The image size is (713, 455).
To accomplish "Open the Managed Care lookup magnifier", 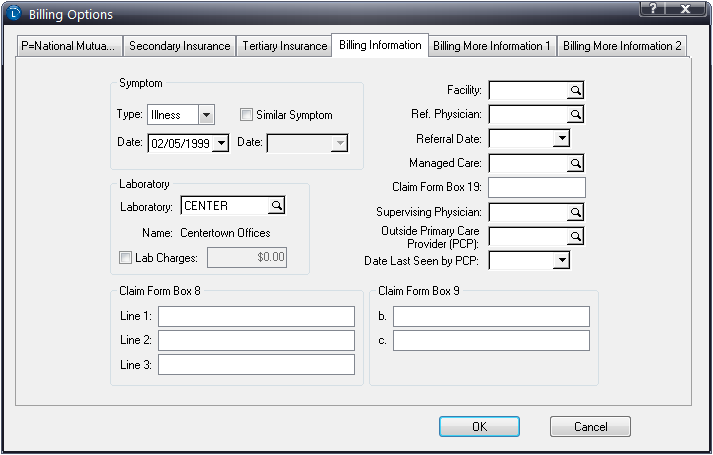I will pyautogui.click(x=575, y=163).
